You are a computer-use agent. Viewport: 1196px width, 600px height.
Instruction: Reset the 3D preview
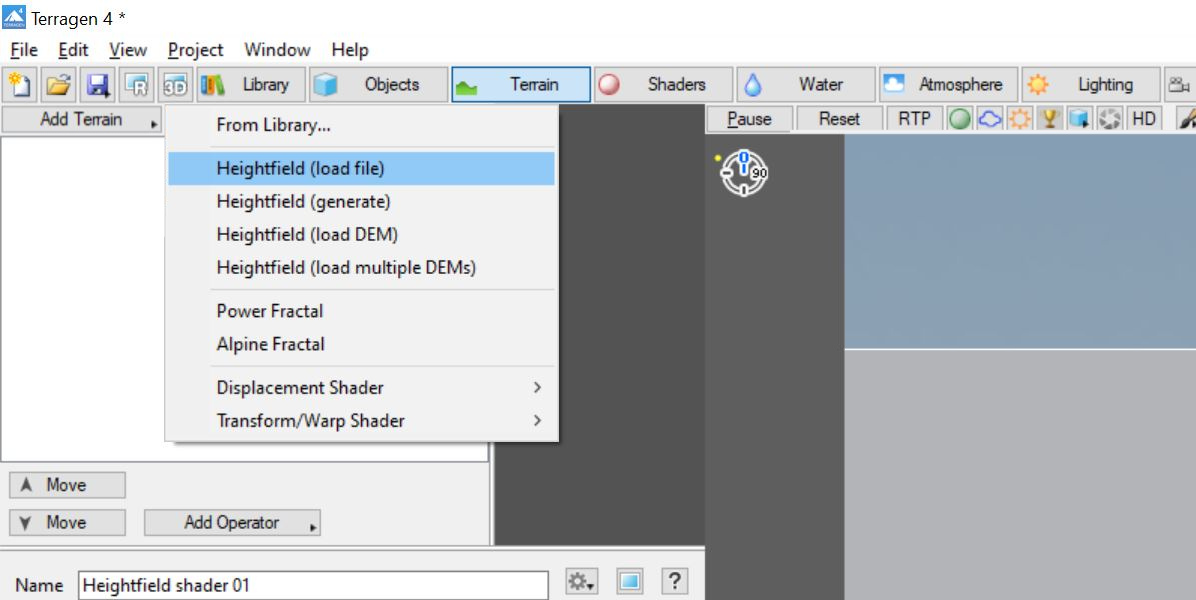(x=839, y=119)
